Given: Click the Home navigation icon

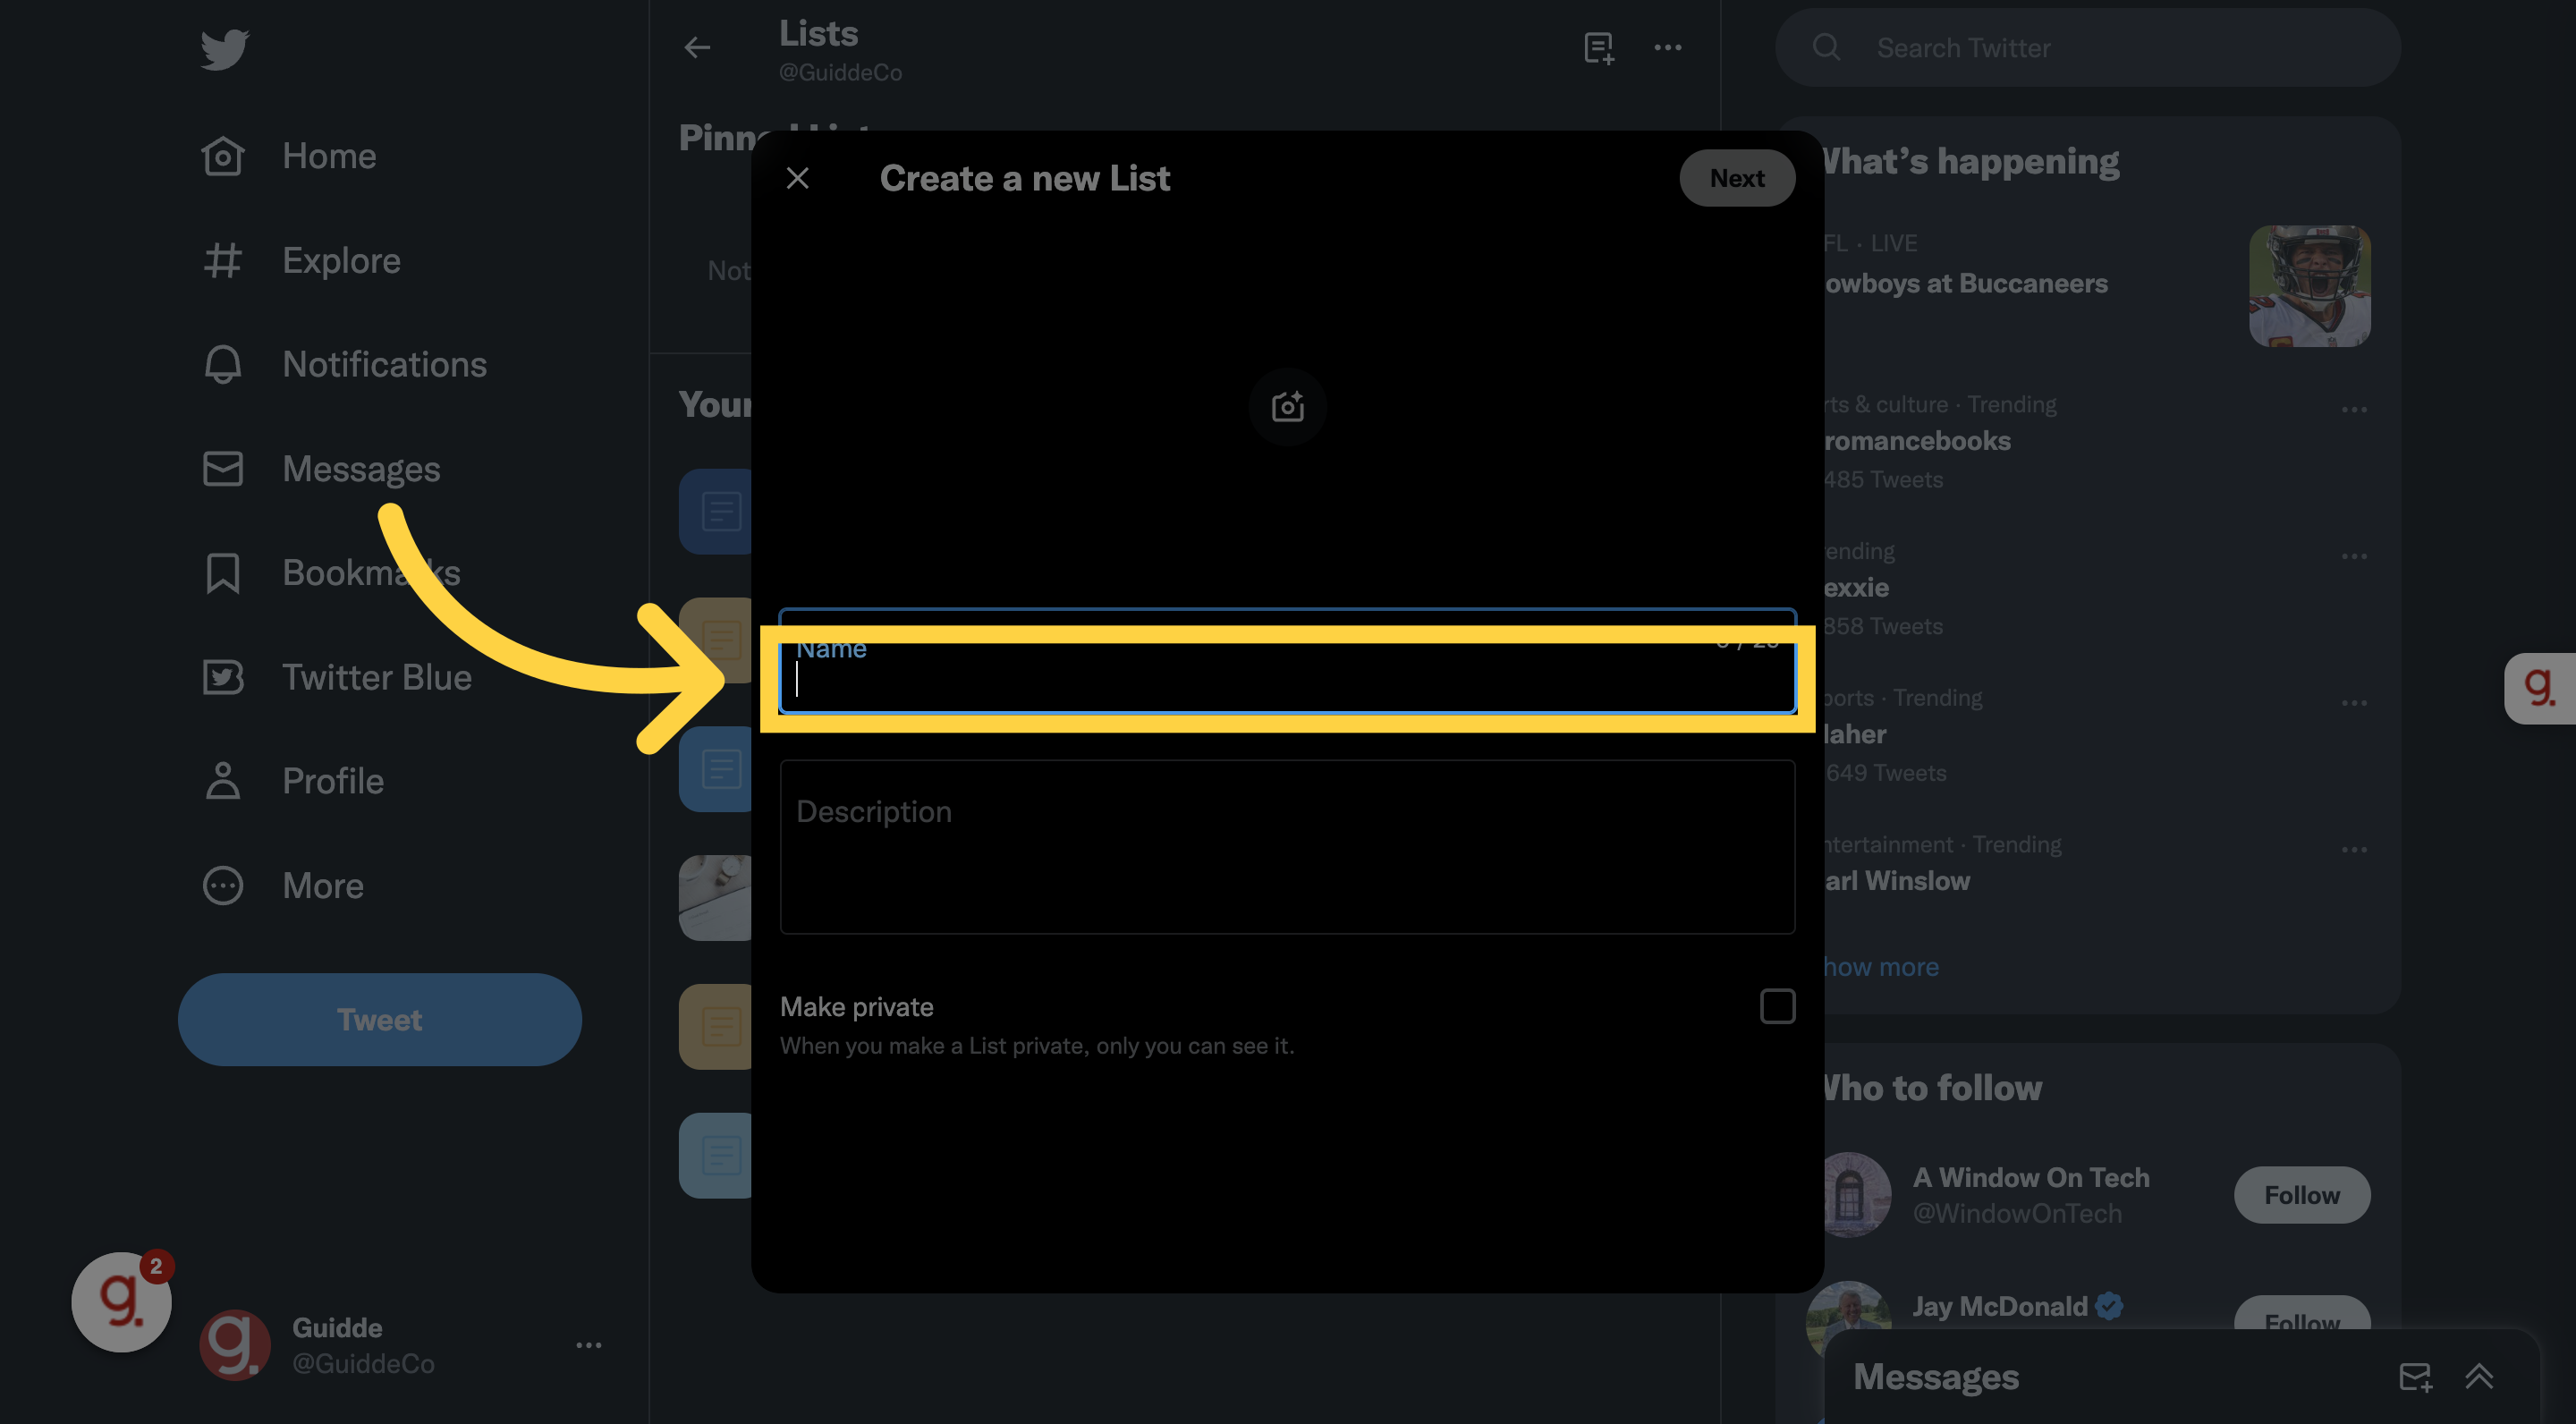Looking at the screenshot, I should (221, 155).
